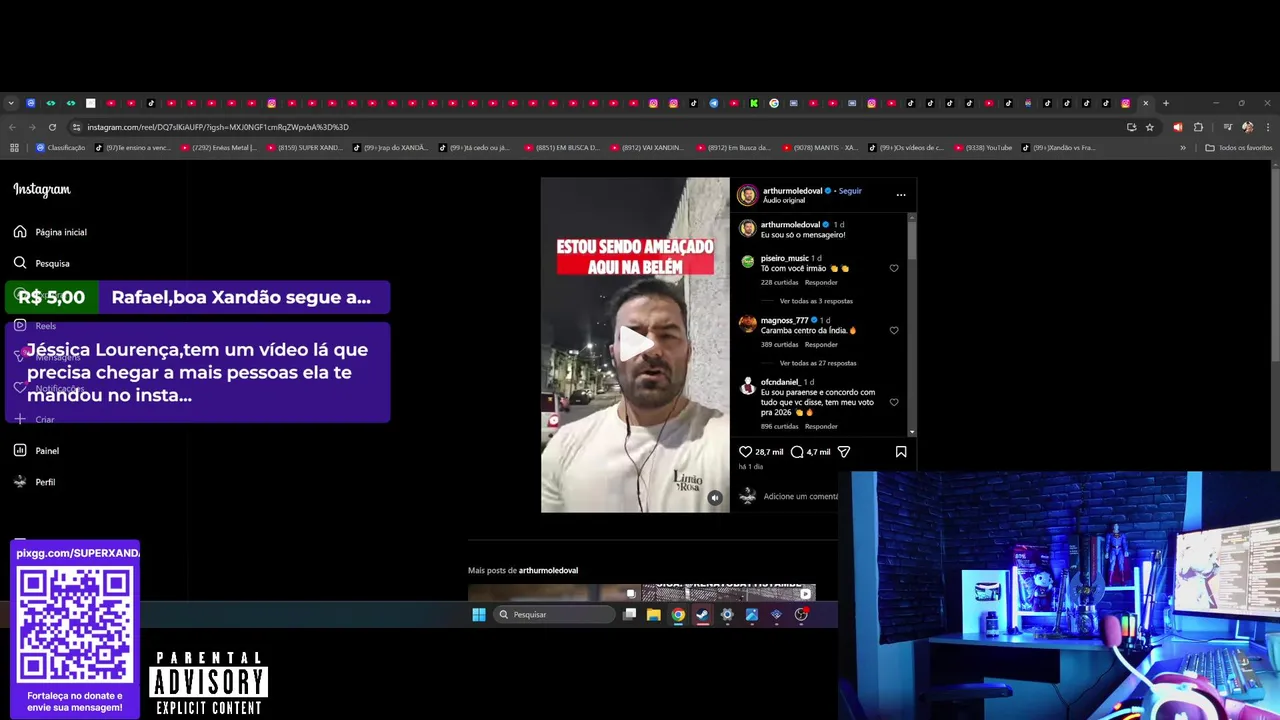The height and width of the screenshot is (720, 1280).
Task: Go back in the browser
Action: click(x=12, y=127)
